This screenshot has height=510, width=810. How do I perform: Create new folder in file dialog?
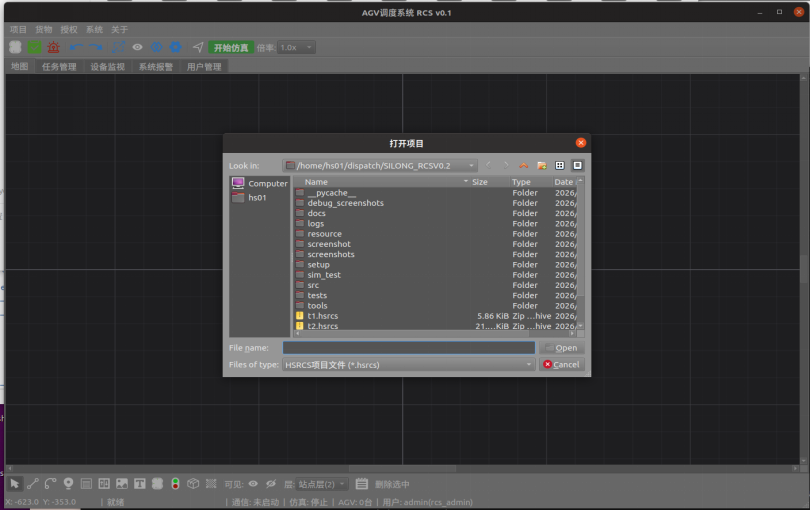point(542,165)
